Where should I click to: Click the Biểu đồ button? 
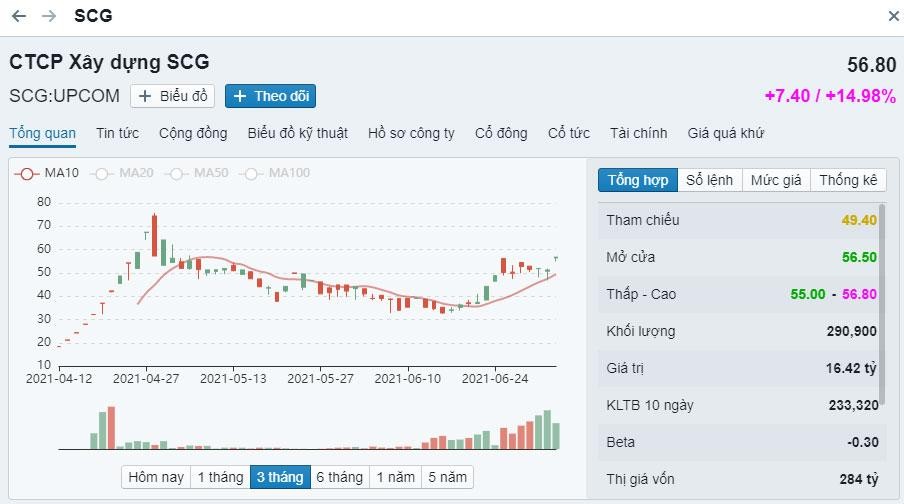173,96
